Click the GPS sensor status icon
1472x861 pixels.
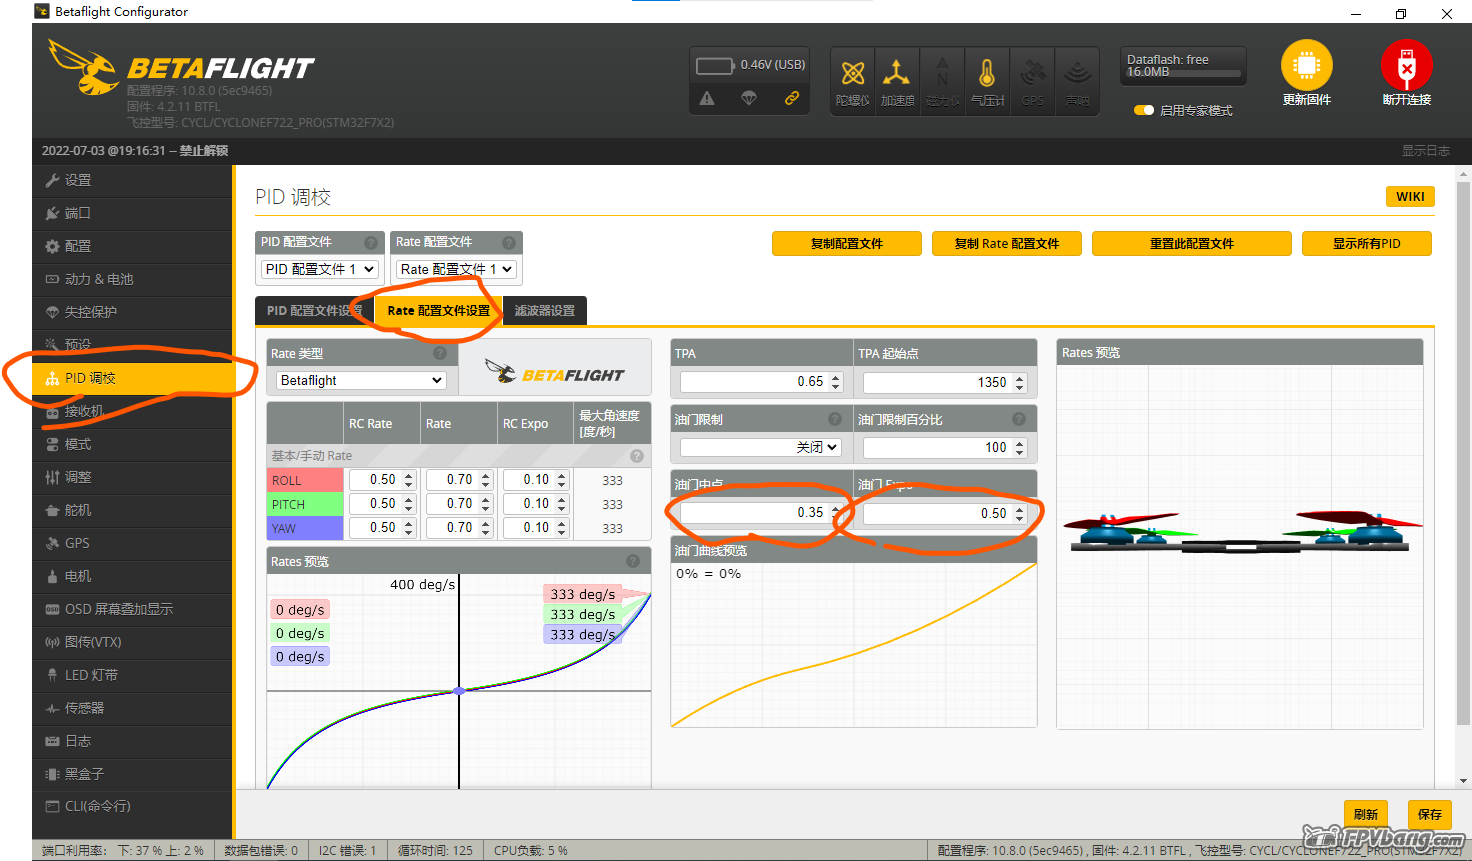point(1033,73)
